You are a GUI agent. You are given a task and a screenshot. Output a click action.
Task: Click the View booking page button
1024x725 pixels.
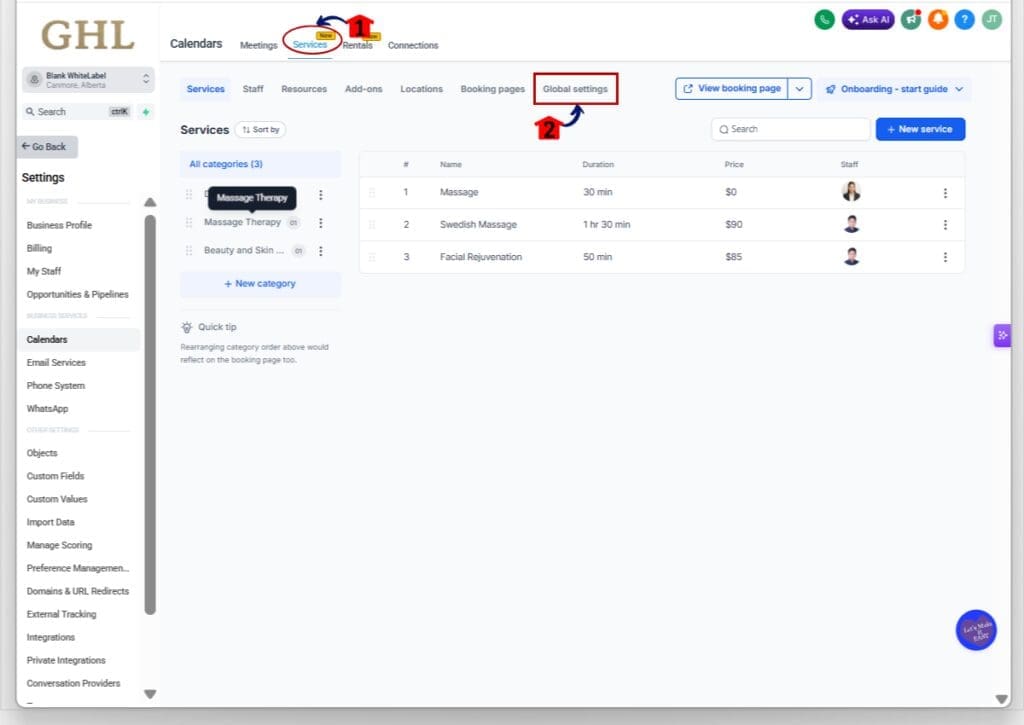click(x=731, y=89)
